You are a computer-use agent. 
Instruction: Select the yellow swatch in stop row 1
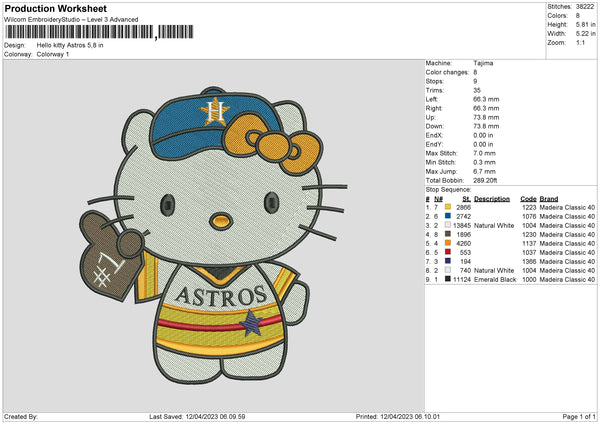click(x=448, y=207)
